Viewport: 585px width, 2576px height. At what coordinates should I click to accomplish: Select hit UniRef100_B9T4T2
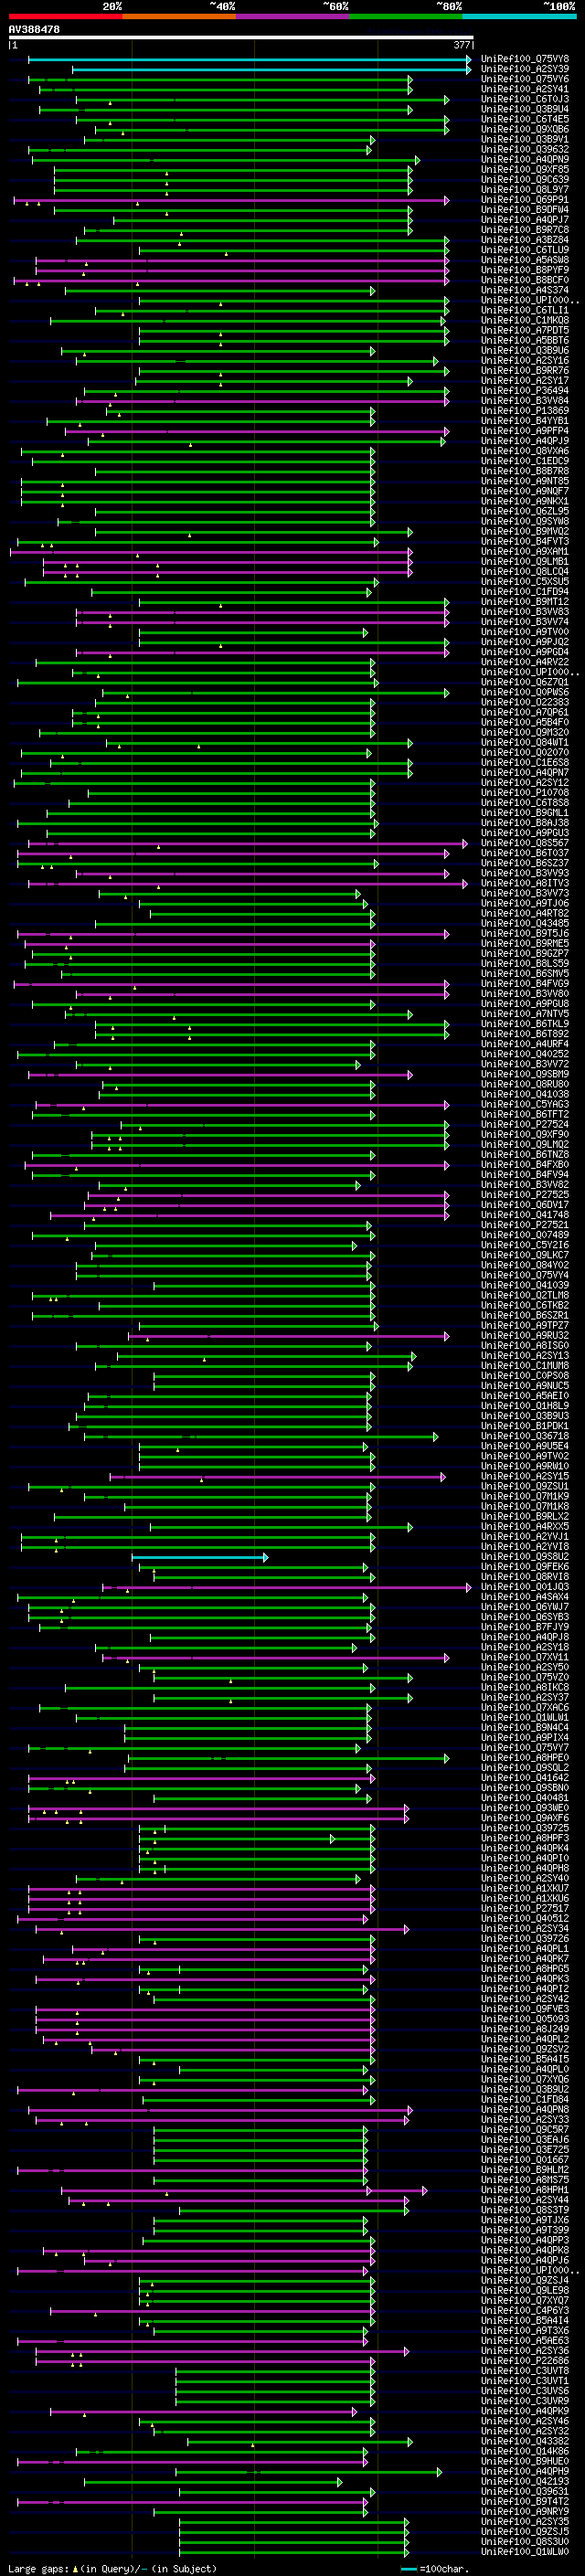525,2501
